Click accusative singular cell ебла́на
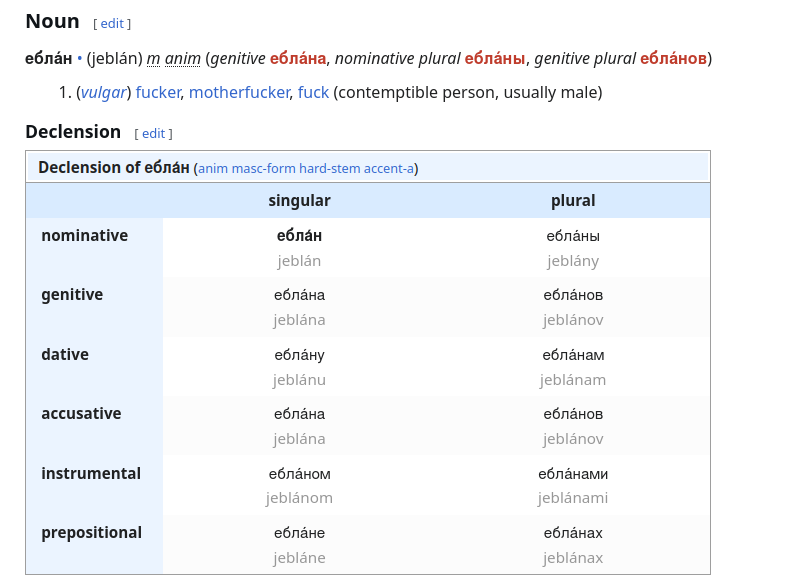This screenshot has width=786, height=586. (x=299, y=414)
